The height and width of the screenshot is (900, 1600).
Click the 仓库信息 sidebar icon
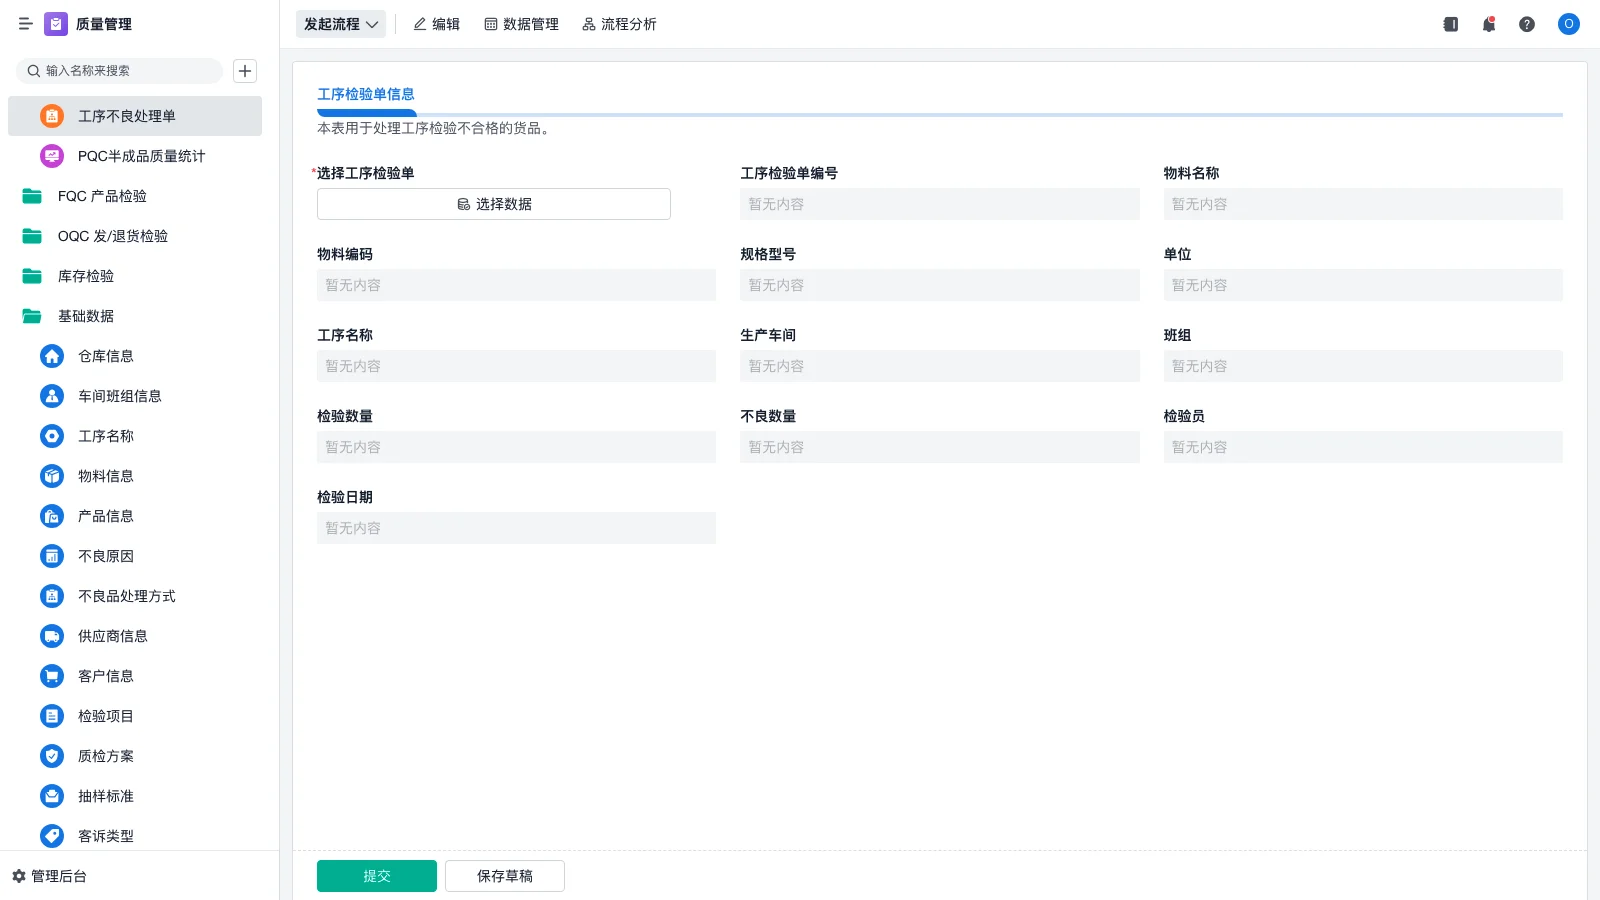(52, 356)
